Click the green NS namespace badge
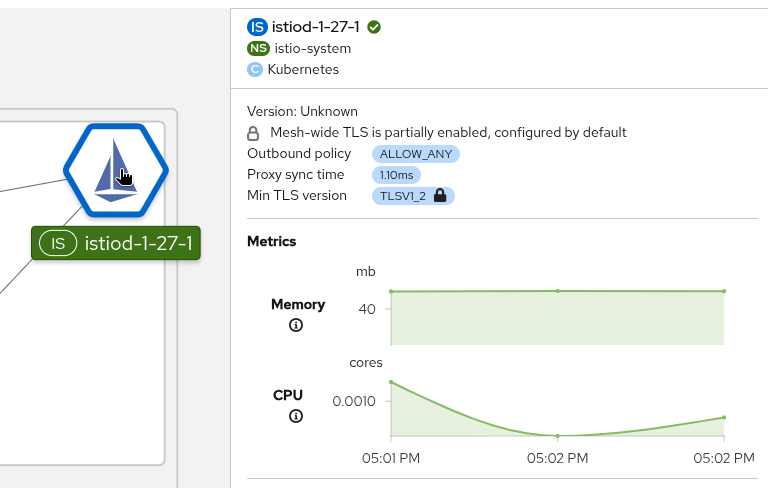 257,48
